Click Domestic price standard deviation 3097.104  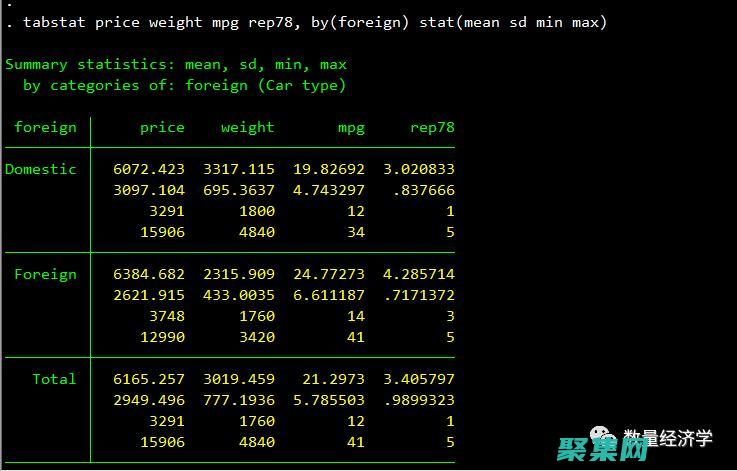[149, 190]
